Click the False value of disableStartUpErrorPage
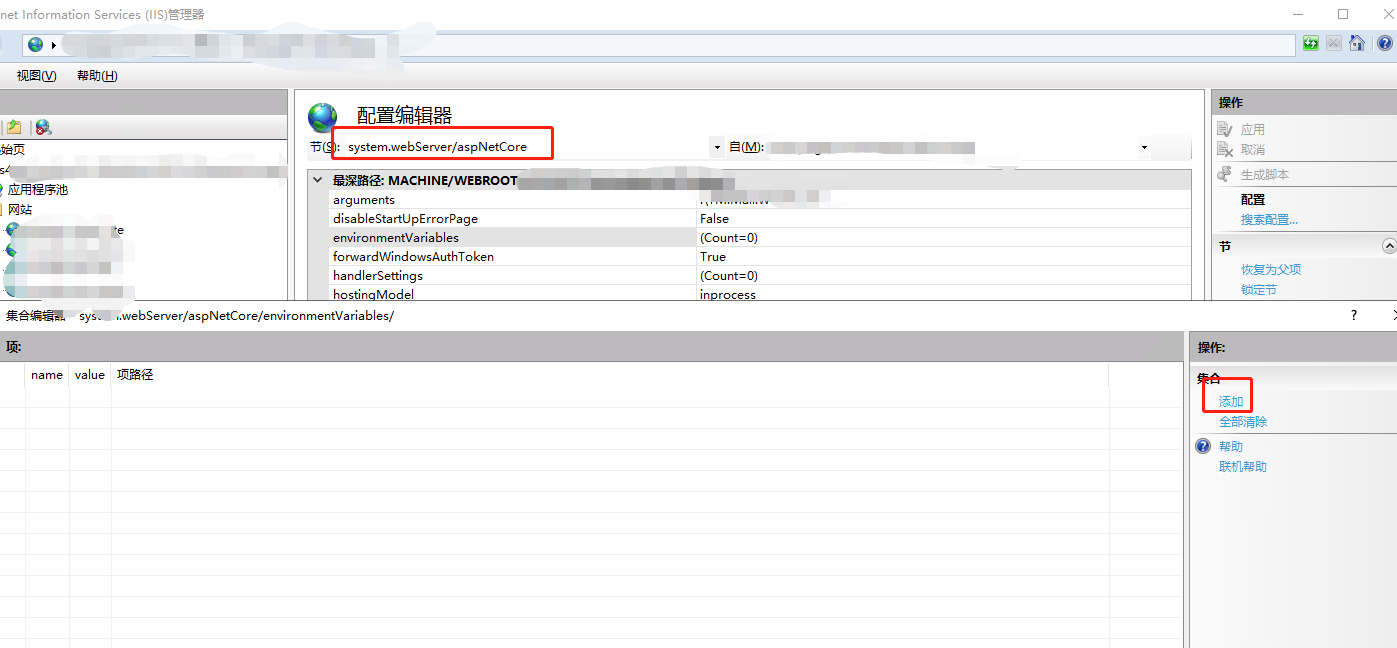The height and width of the screenshot is (648, 1397). coord(714,219)
